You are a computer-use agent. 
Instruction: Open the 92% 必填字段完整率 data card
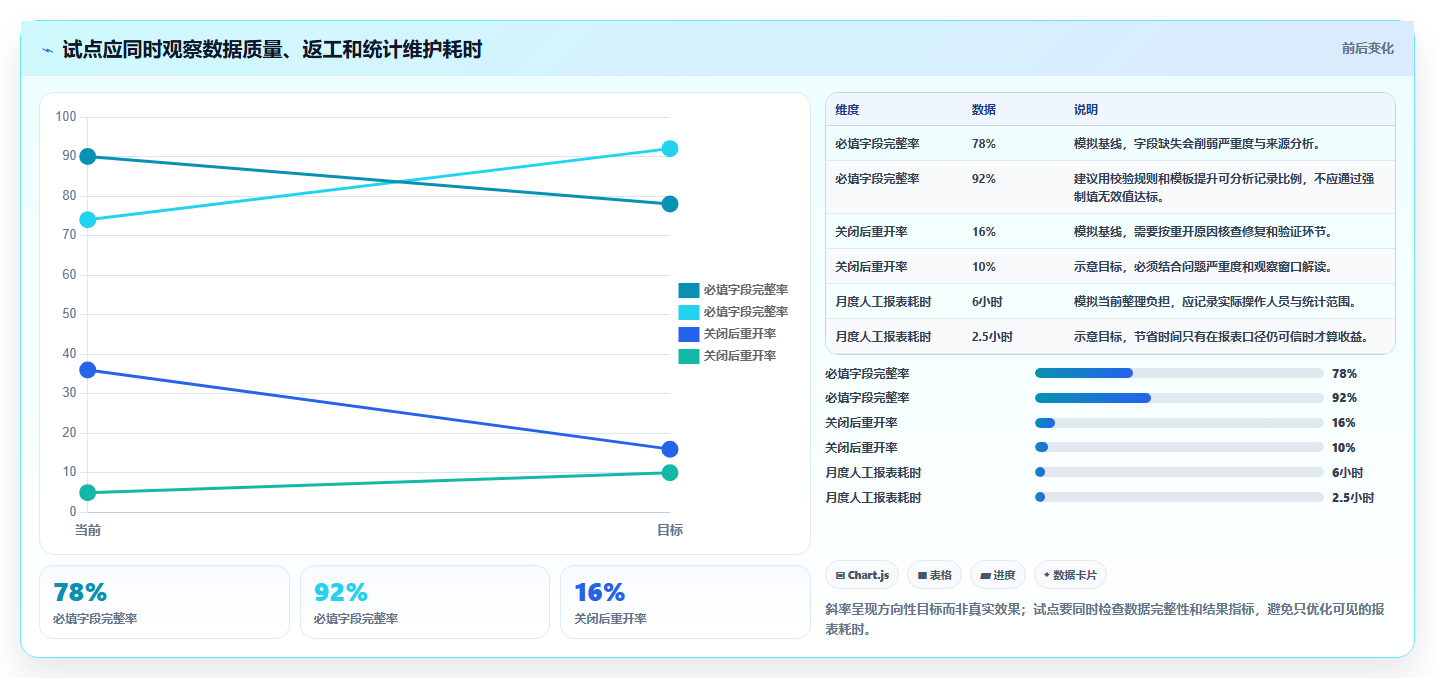pyautogui.click(x=425, y=602)
